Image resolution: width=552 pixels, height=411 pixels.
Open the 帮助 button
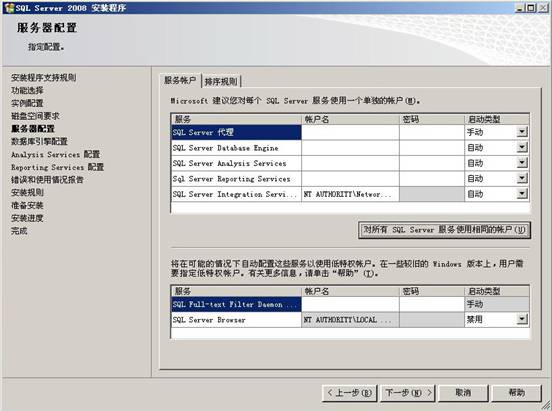(516, 393)
